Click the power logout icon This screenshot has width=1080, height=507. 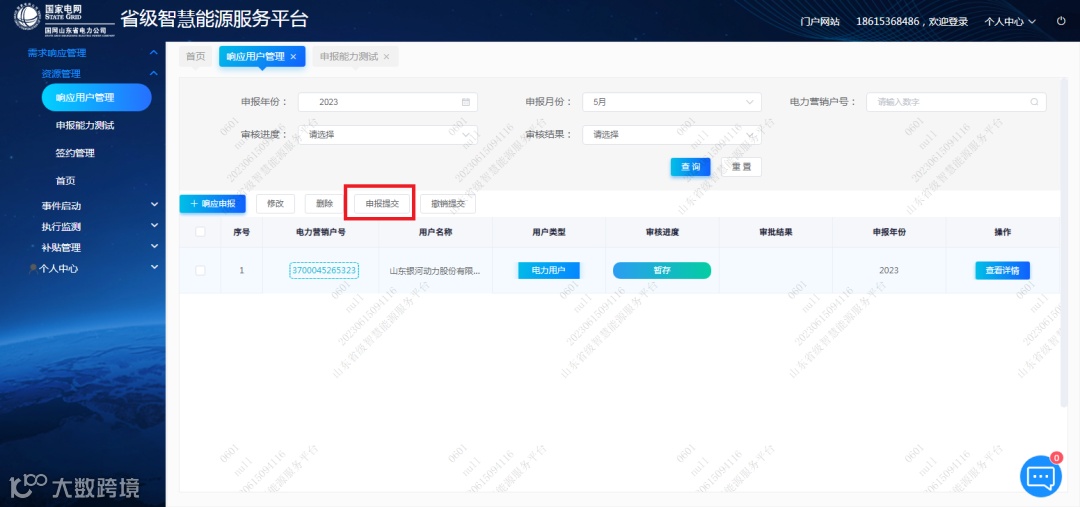pos(1061,21)
